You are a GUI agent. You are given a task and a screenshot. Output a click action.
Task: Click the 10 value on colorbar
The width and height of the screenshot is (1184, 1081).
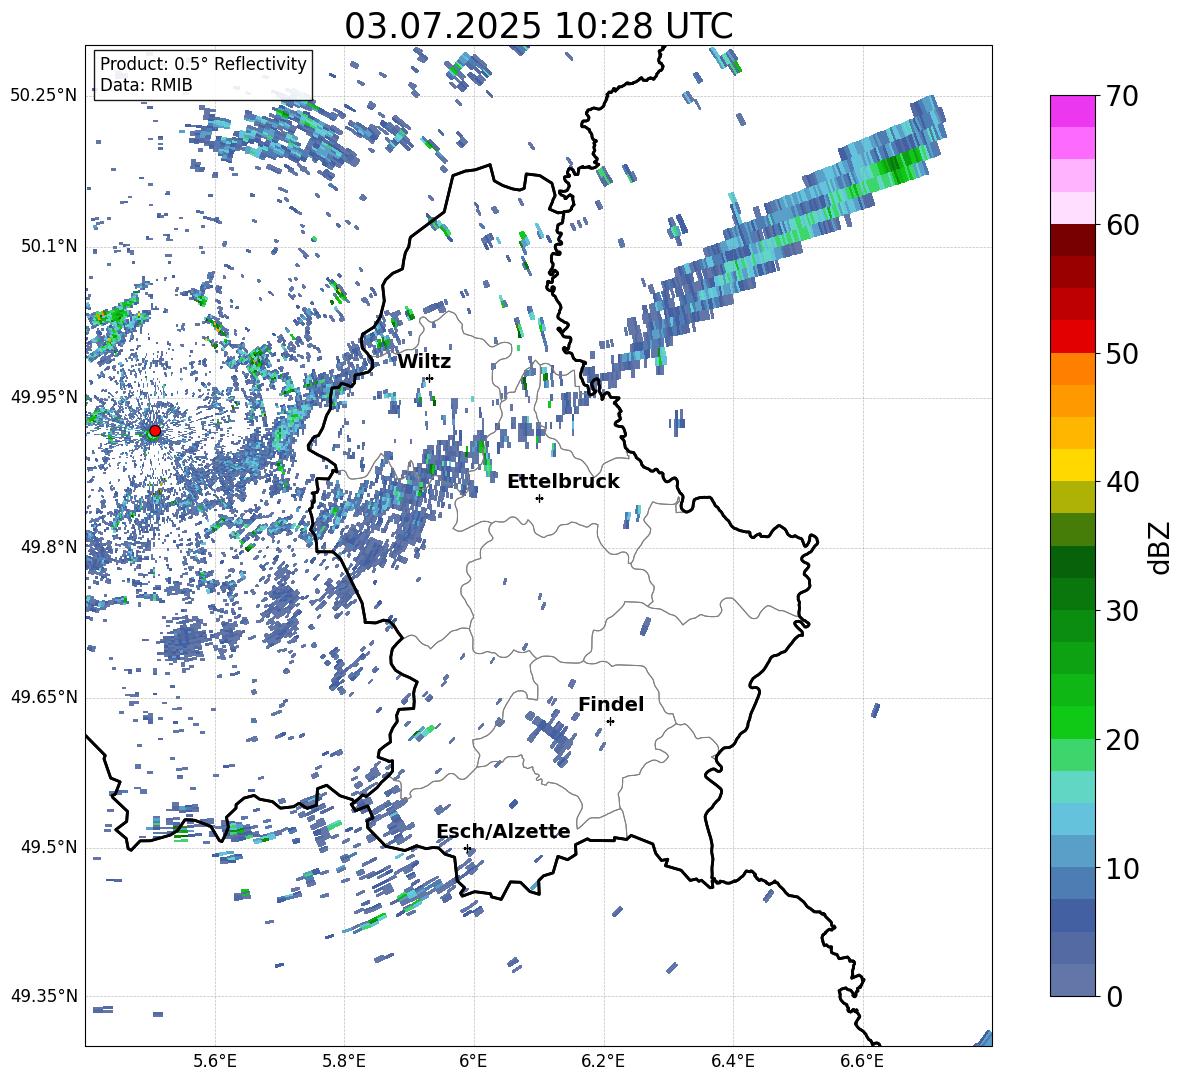click(1122, 868)
